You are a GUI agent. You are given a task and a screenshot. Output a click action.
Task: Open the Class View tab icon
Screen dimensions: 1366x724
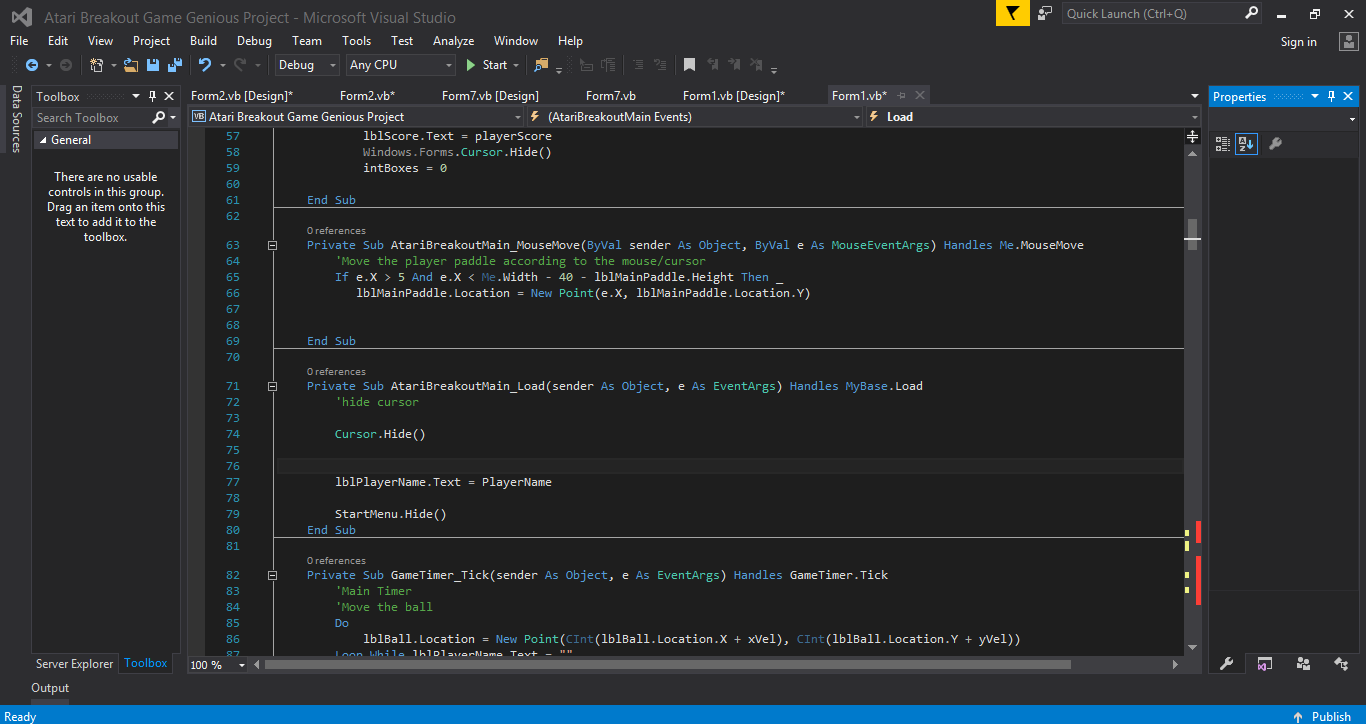tap(1341, 663)
